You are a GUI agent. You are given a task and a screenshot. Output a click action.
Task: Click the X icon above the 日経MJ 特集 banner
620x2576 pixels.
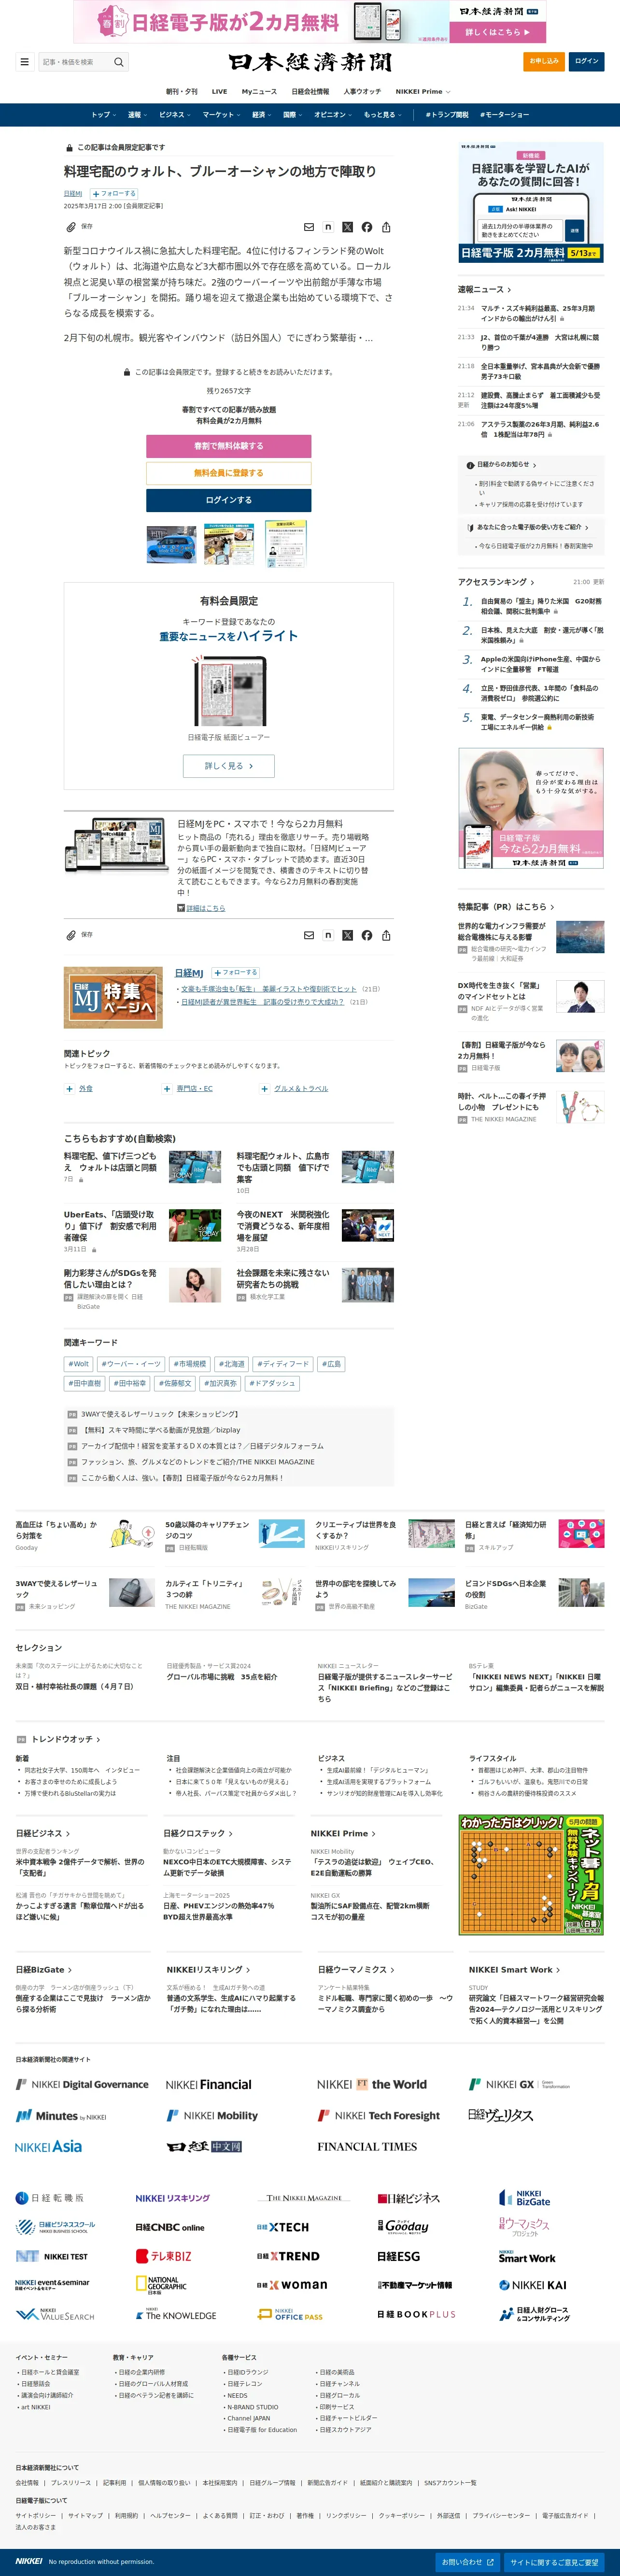pos(347,935)
